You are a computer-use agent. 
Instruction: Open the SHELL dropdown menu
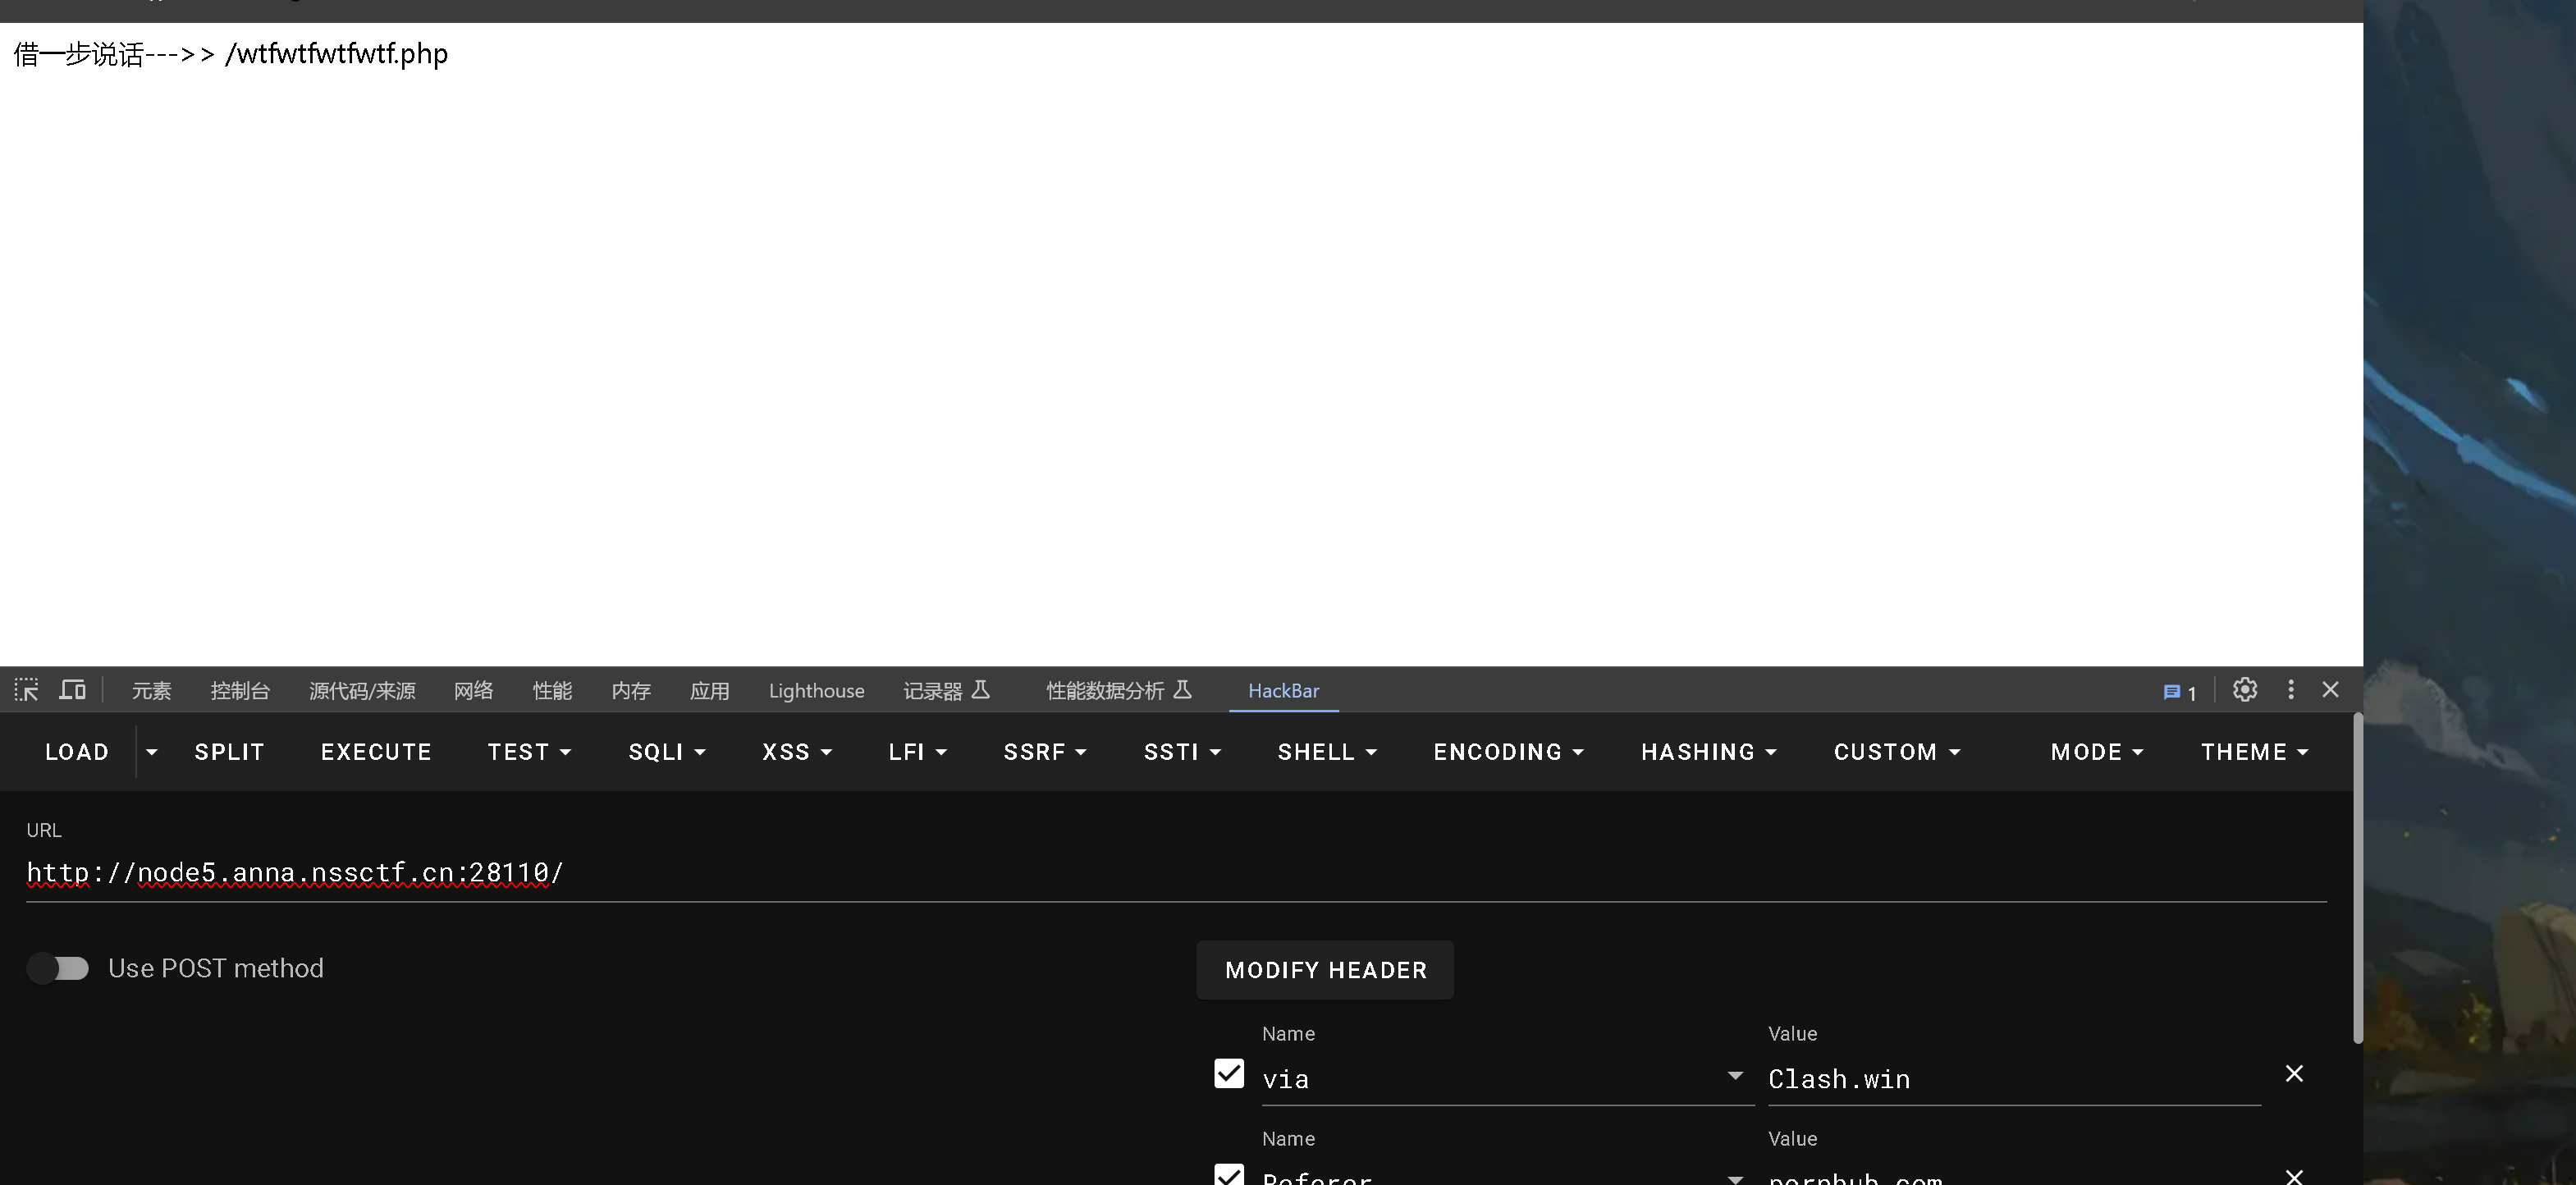coord(1327,752)
